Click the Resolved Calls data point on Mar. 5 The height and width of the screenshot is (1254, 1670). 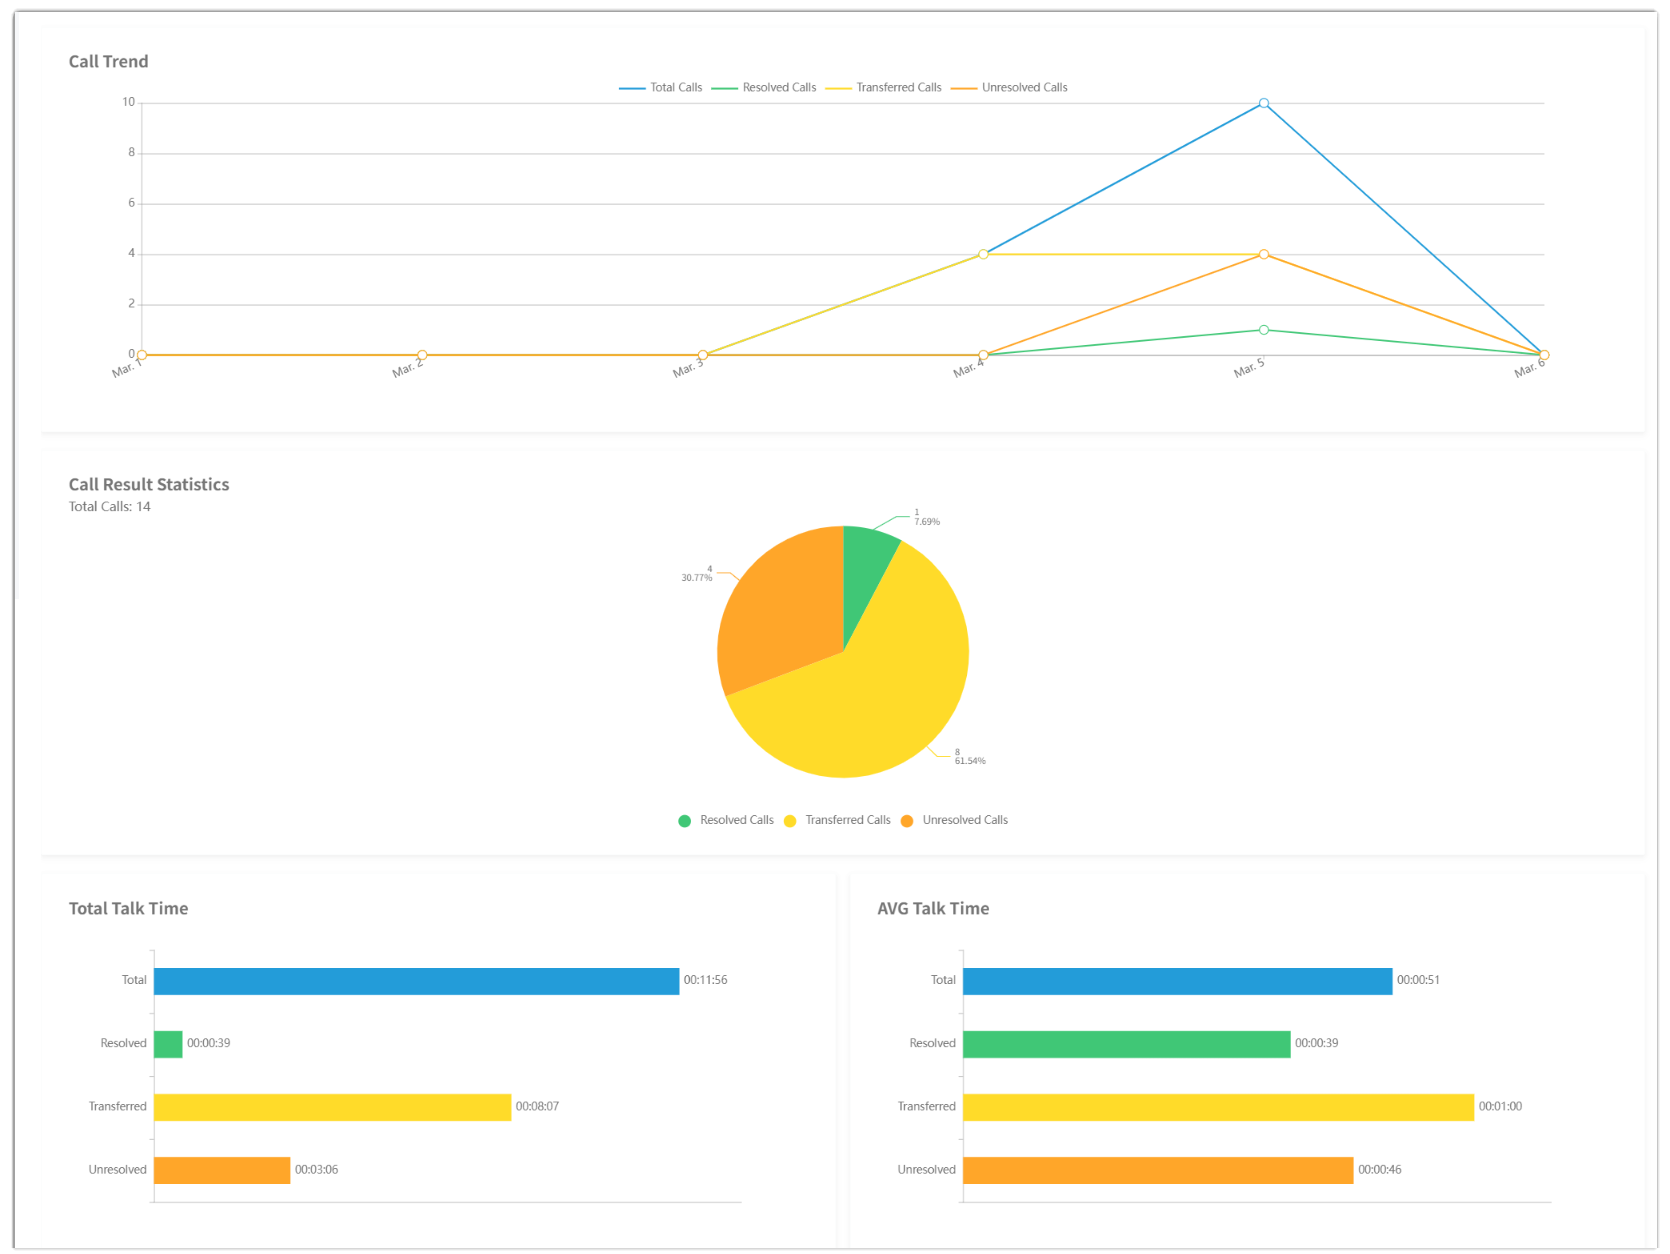1264,330
